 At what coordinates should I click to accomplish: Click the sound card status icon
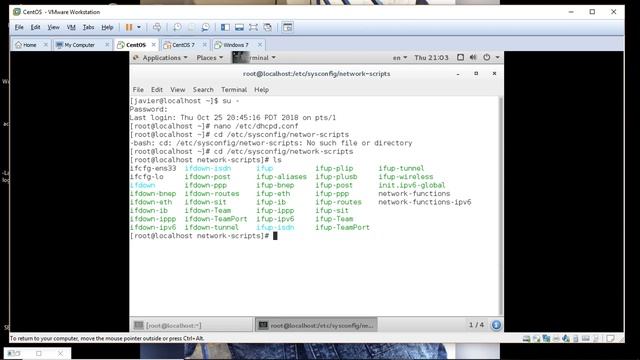pos(566,338)
